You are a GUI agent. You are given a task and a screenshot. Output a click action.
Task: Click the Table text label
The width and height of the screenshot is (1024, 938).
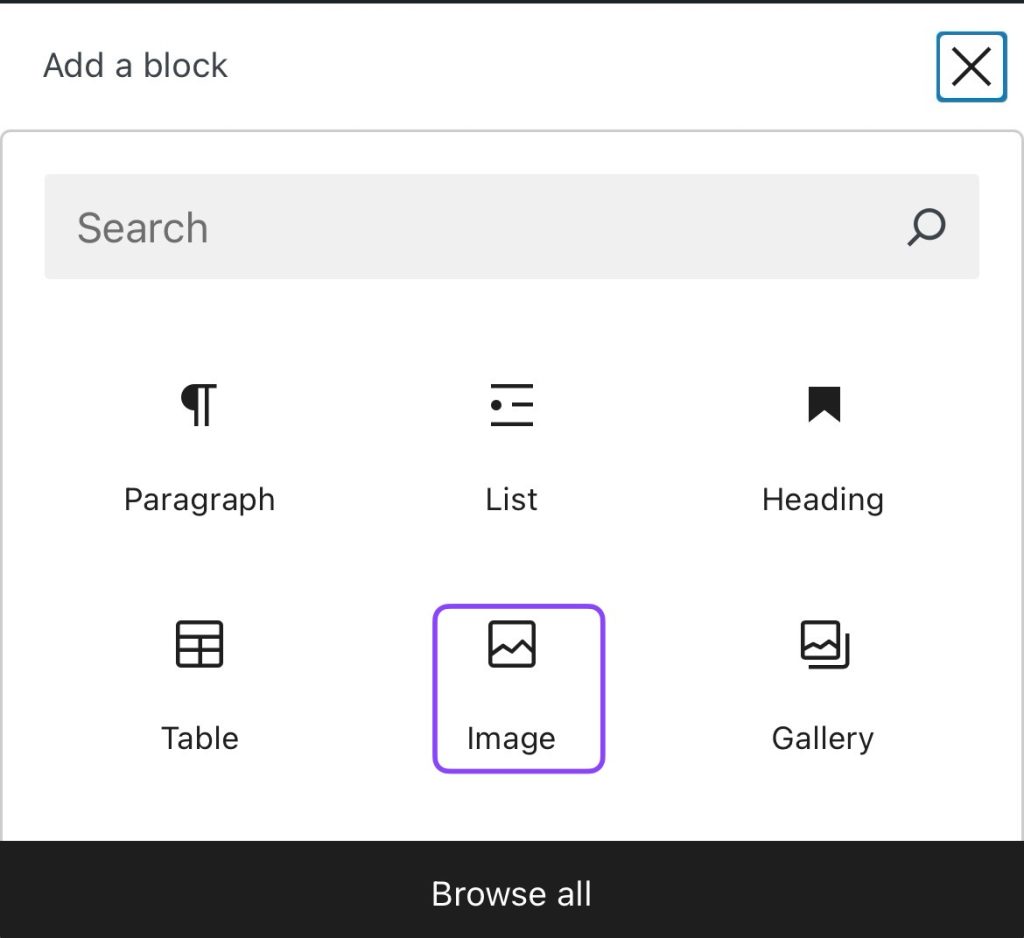click(199, 738)
